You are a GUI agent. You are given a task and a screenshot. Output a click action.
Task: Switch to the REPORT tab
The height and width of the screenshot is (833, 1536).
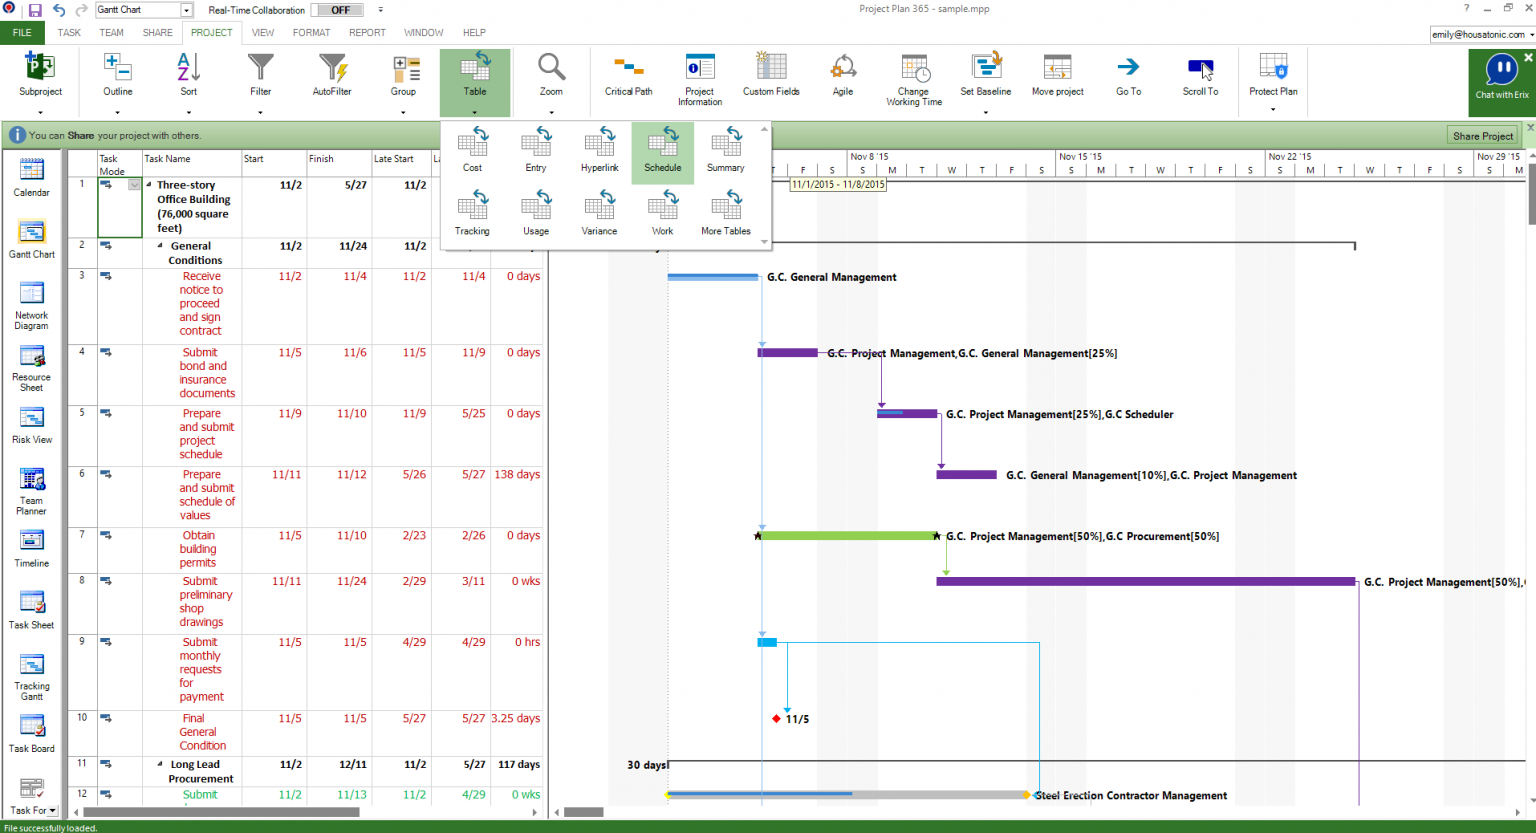point(367,32)
